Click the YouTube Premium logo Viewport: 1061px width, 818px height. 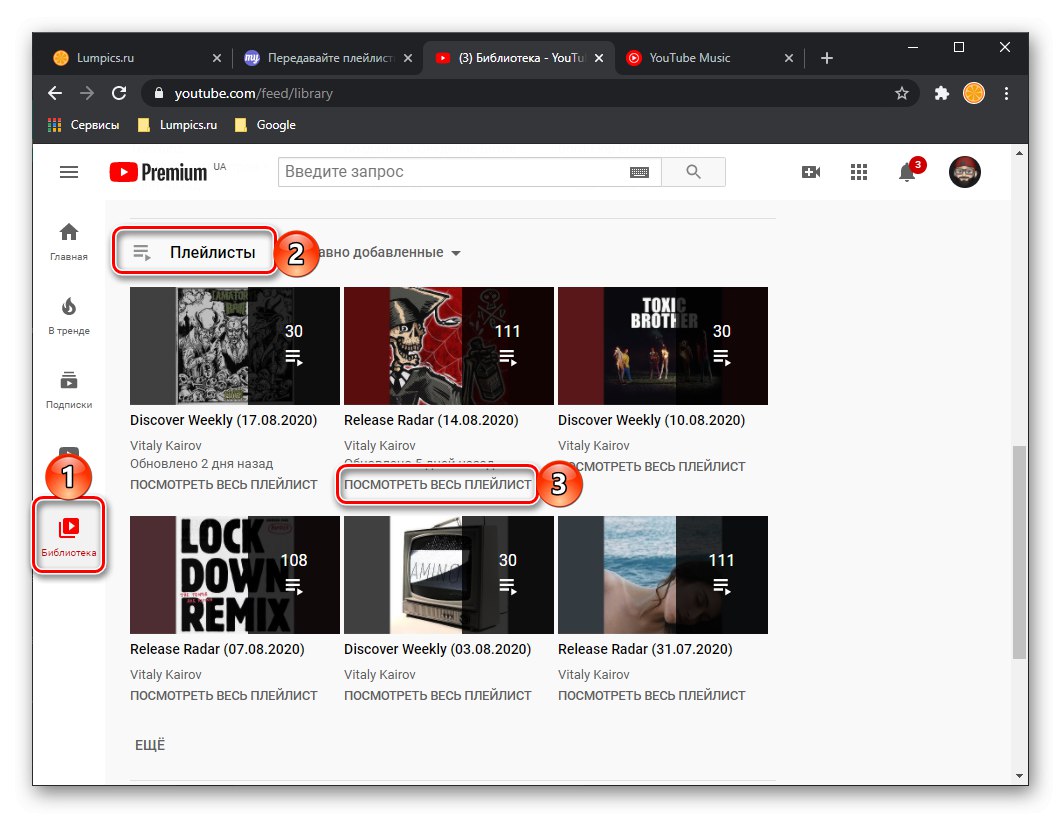pyautogui.click(x=158, y=172)
